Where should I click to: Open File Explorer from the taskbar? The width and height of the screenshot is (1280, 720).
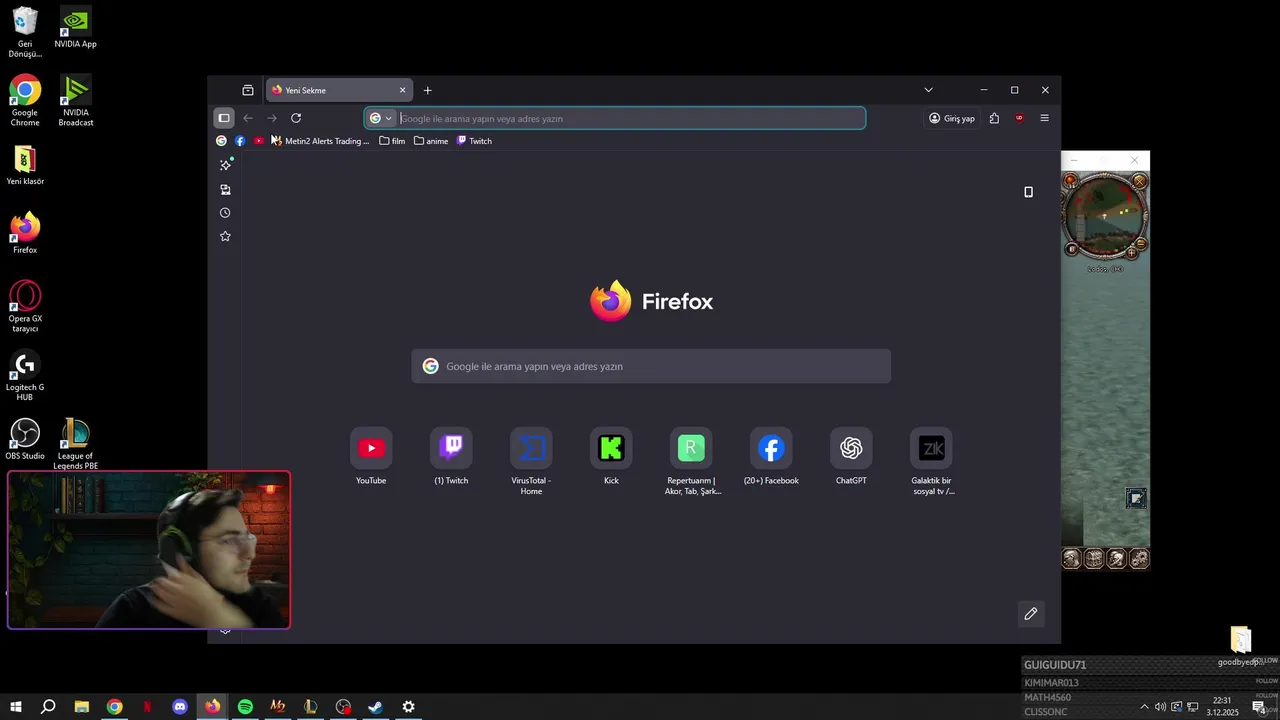[x=82, y=707]
